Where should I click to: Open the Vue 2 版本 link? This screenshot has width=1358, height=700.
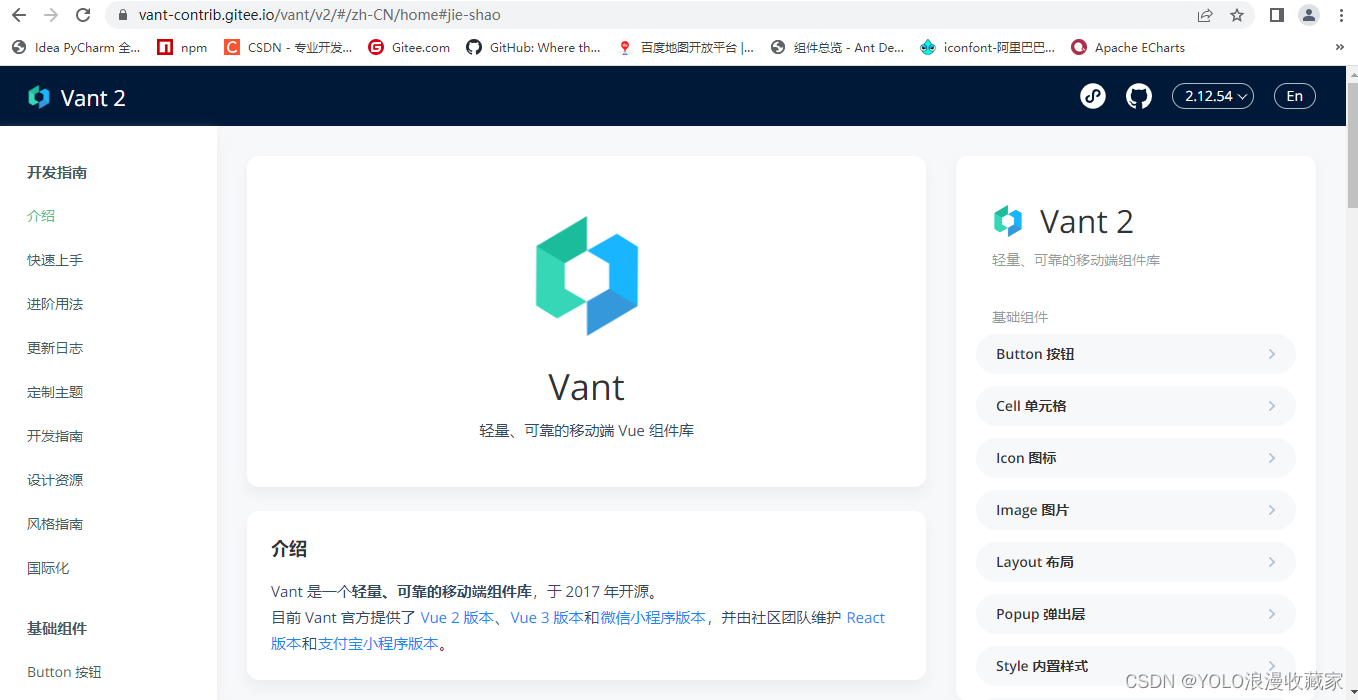457,618
